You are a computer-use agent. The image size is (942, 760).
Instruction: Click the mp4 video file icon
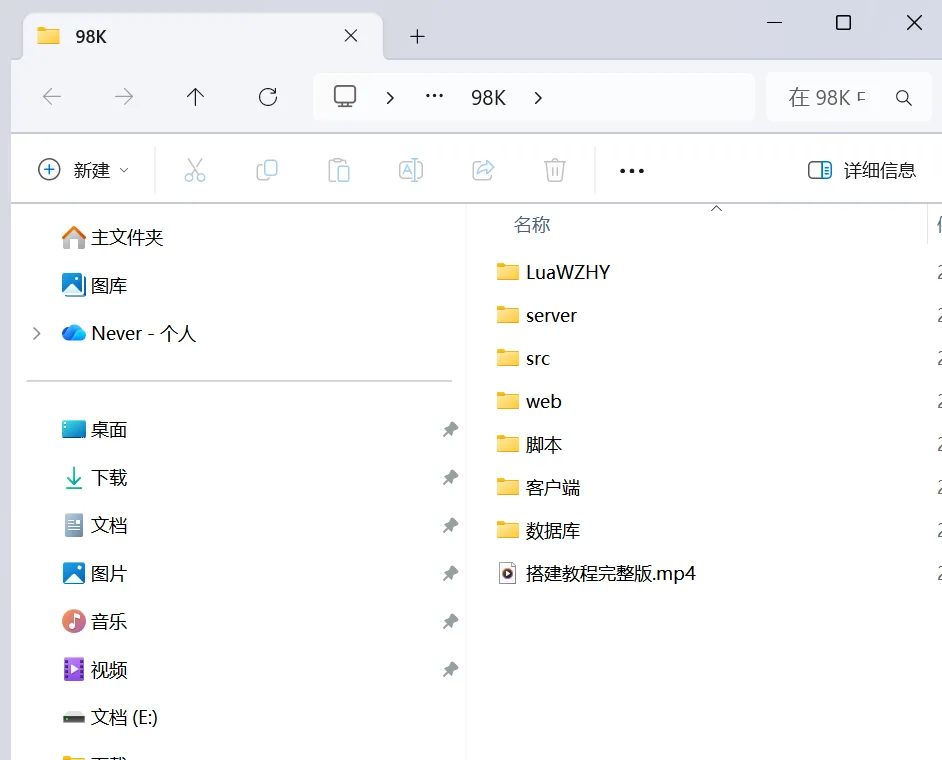point(508,574)
